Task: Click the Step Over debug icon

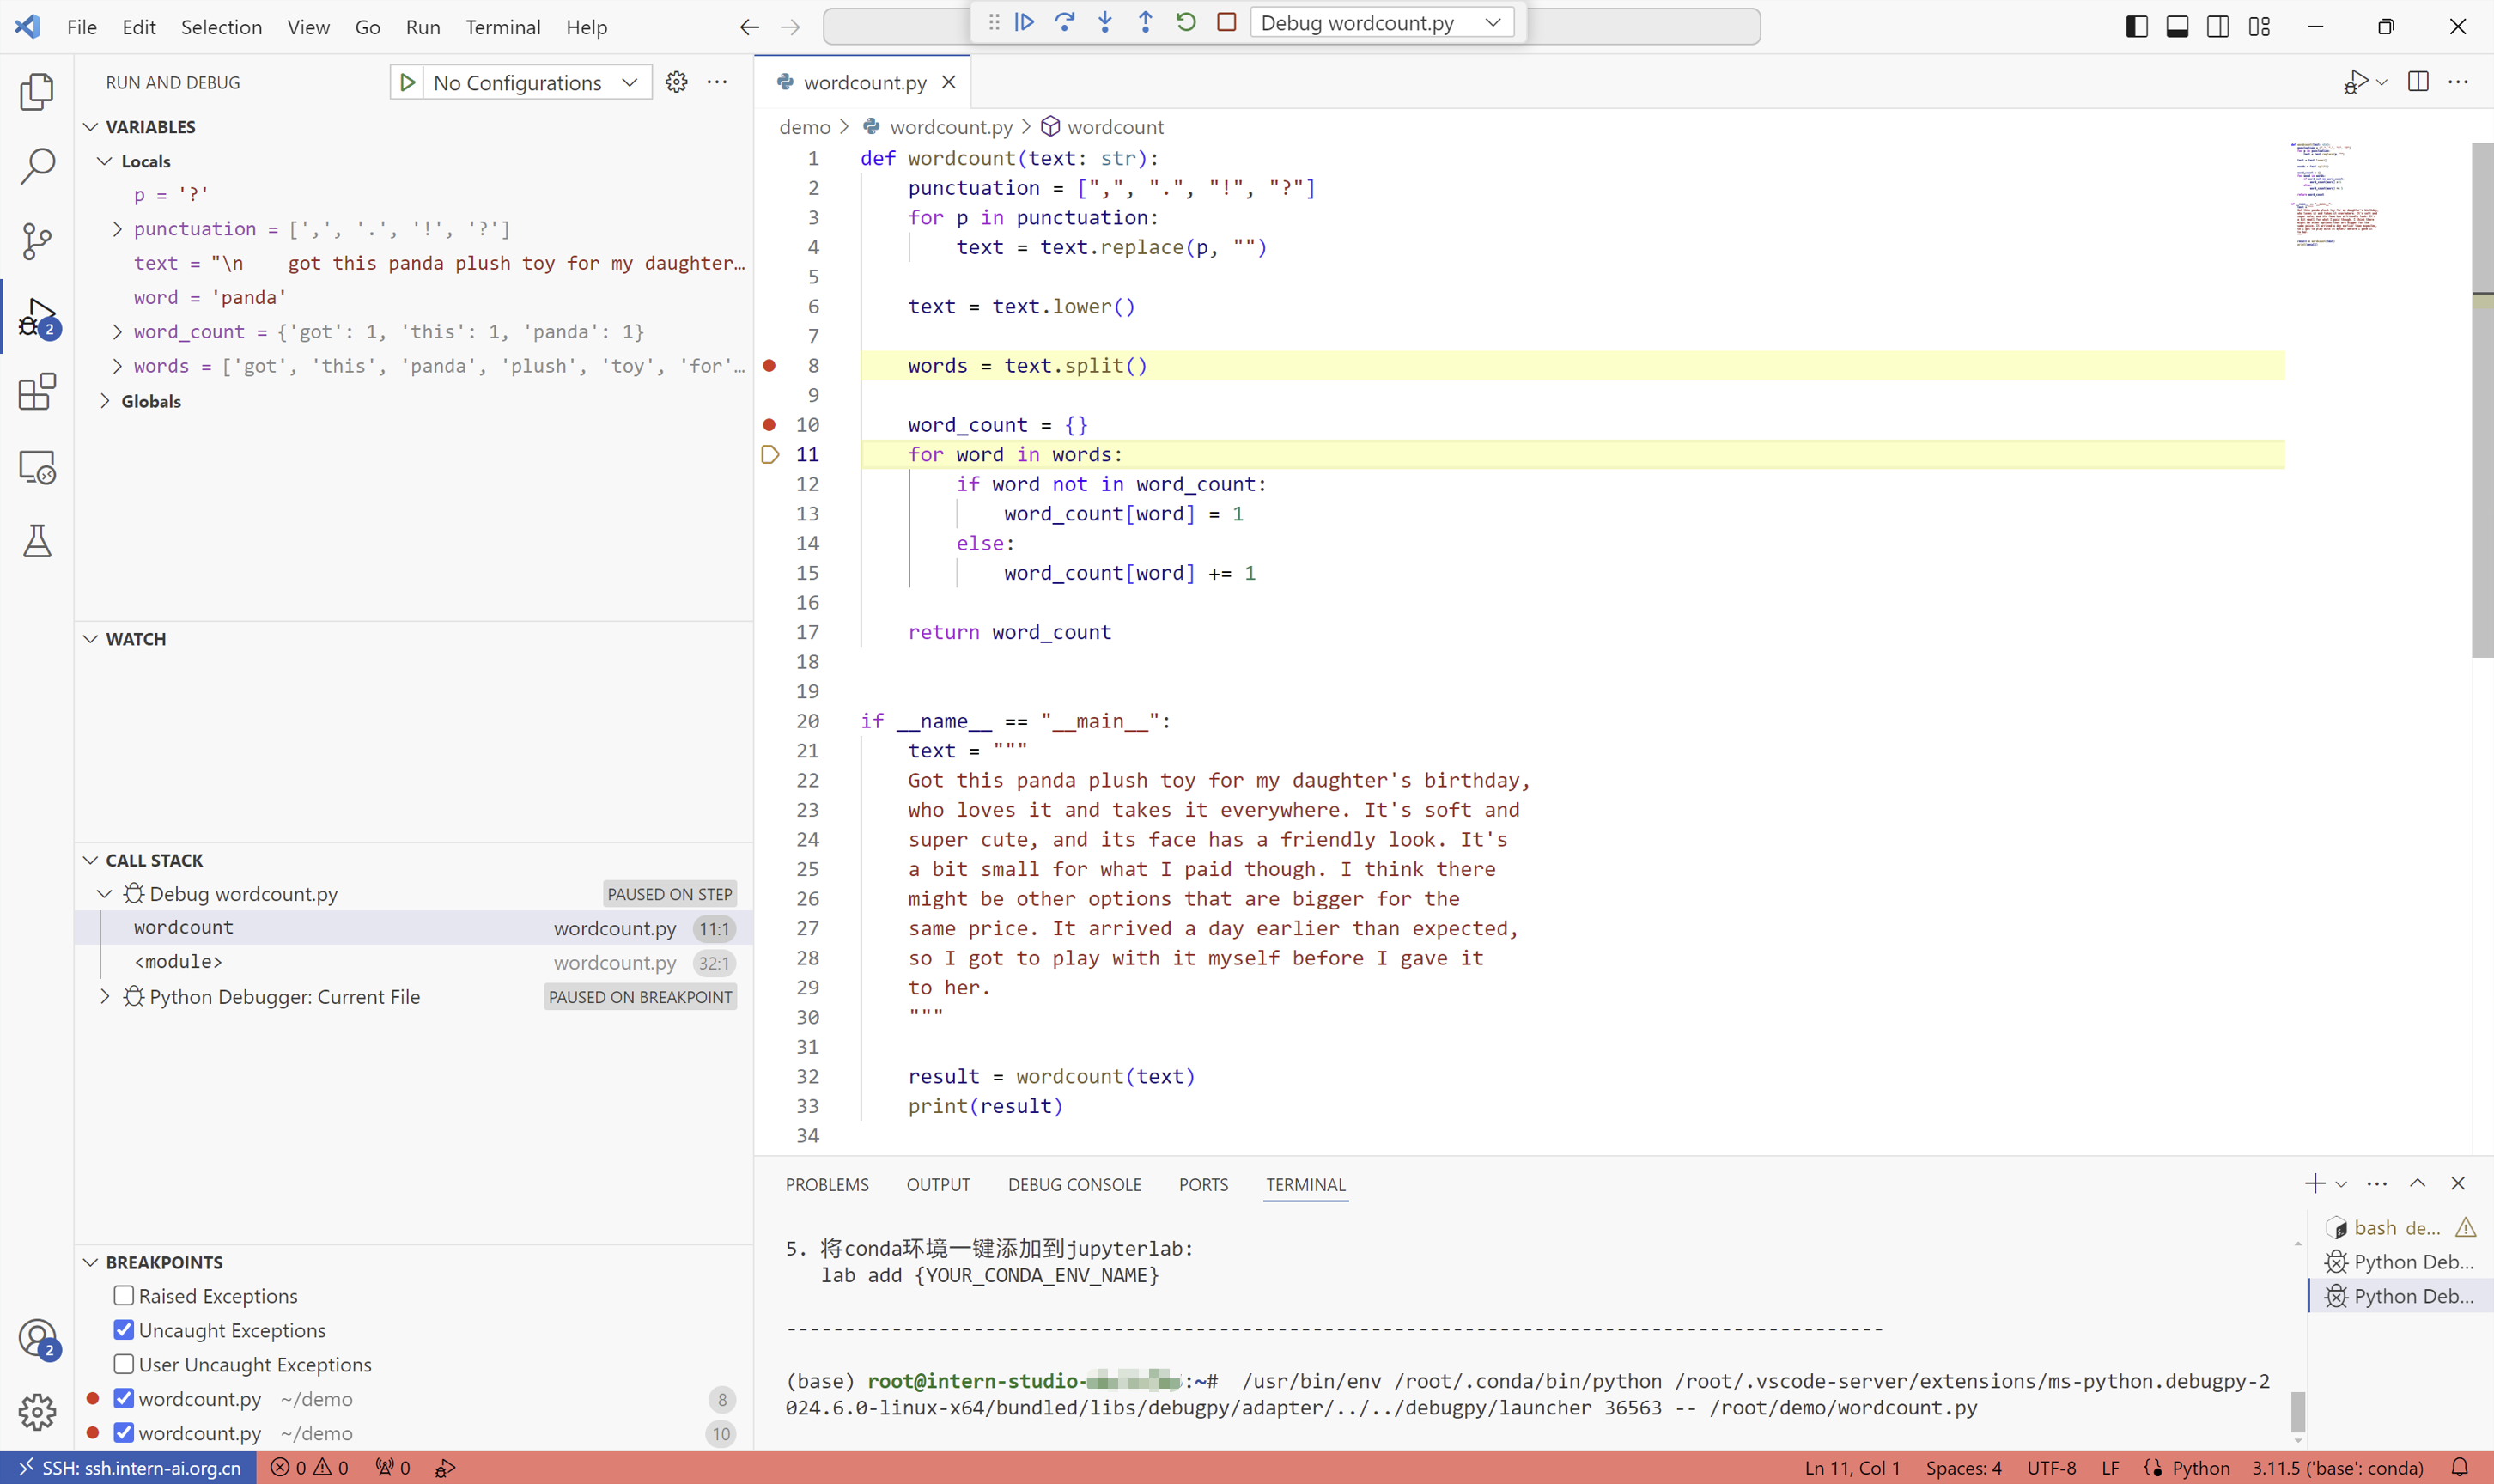Action: tap(1064, 22)
